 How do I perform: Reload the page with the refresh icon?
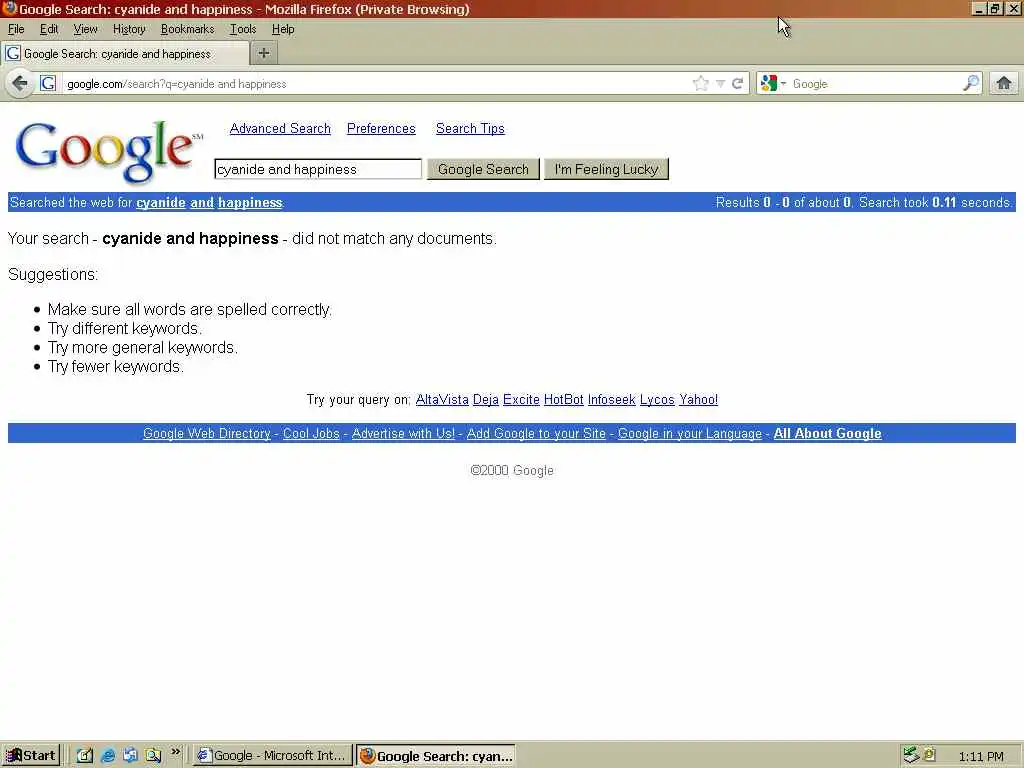[738, 84]
